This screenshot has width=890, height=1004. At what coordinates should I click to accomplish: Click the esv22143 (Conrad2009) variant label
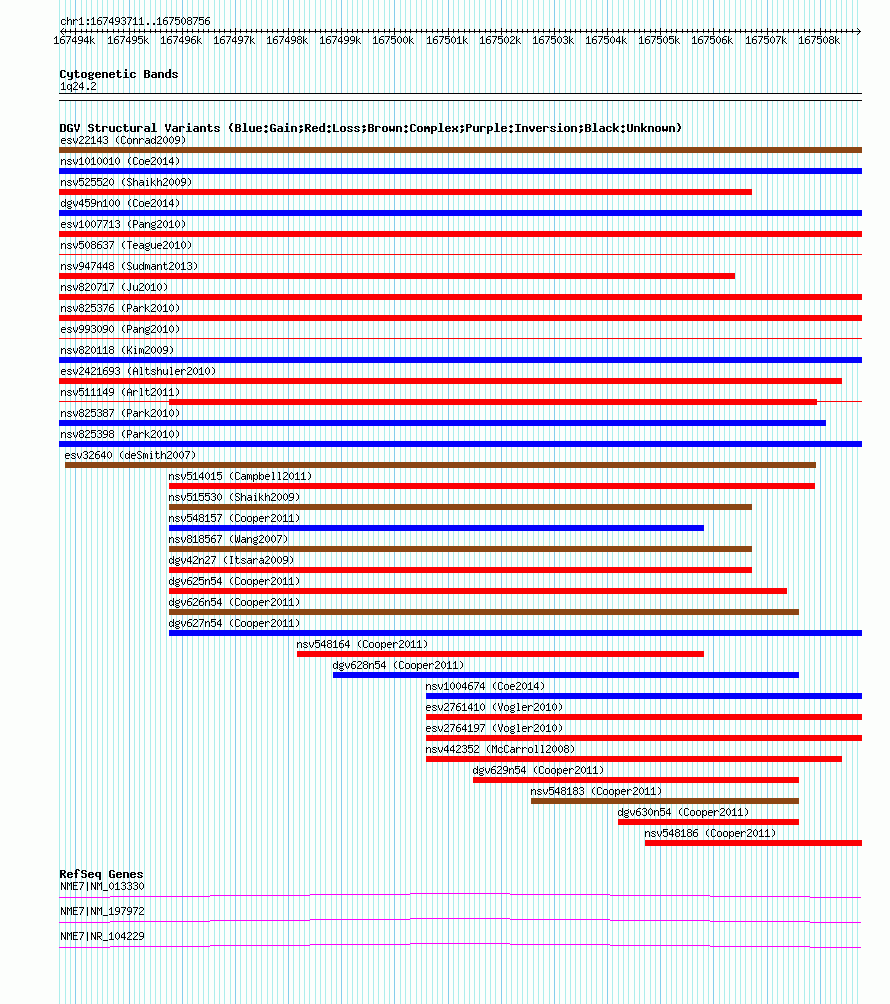click(x=123, y=140)
